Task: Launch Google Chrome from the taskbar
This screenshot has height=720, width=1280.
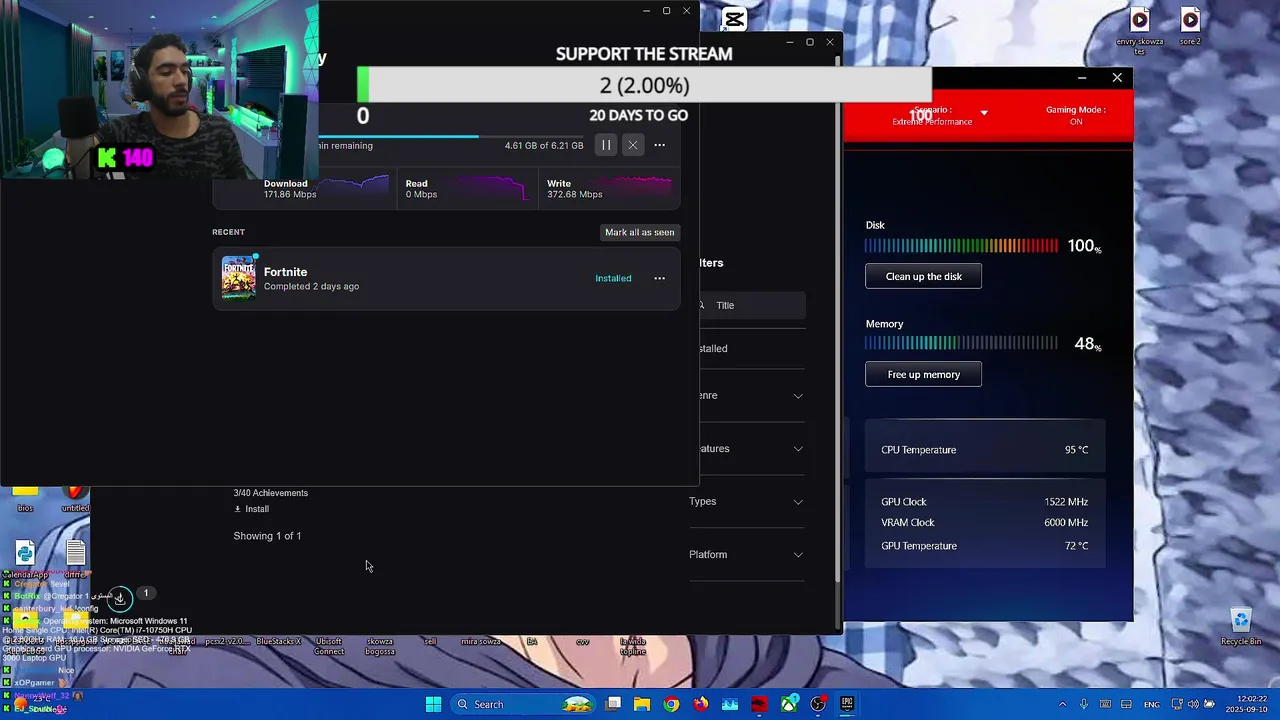Action: click(x=671, y=704)
